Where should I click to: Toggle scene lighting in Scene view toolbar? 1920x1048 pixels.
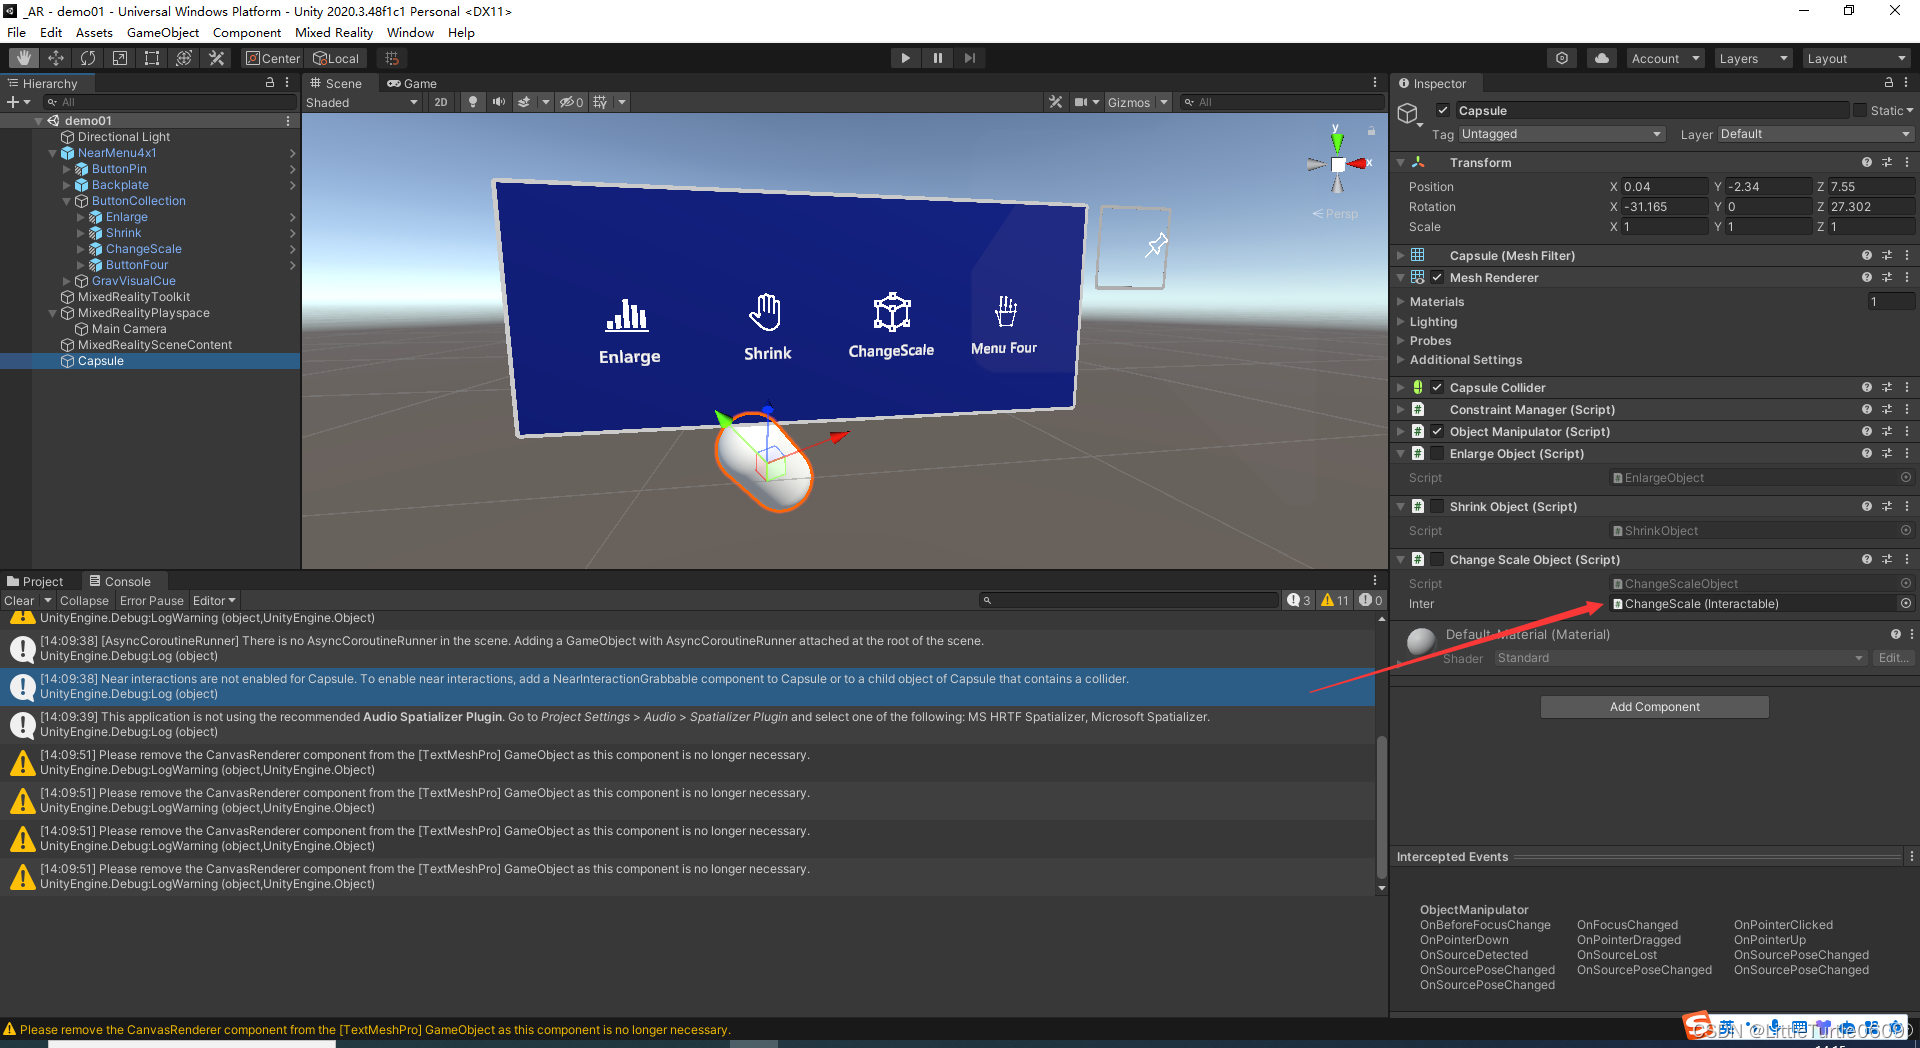pyautogui.click(x=473, y=101)
